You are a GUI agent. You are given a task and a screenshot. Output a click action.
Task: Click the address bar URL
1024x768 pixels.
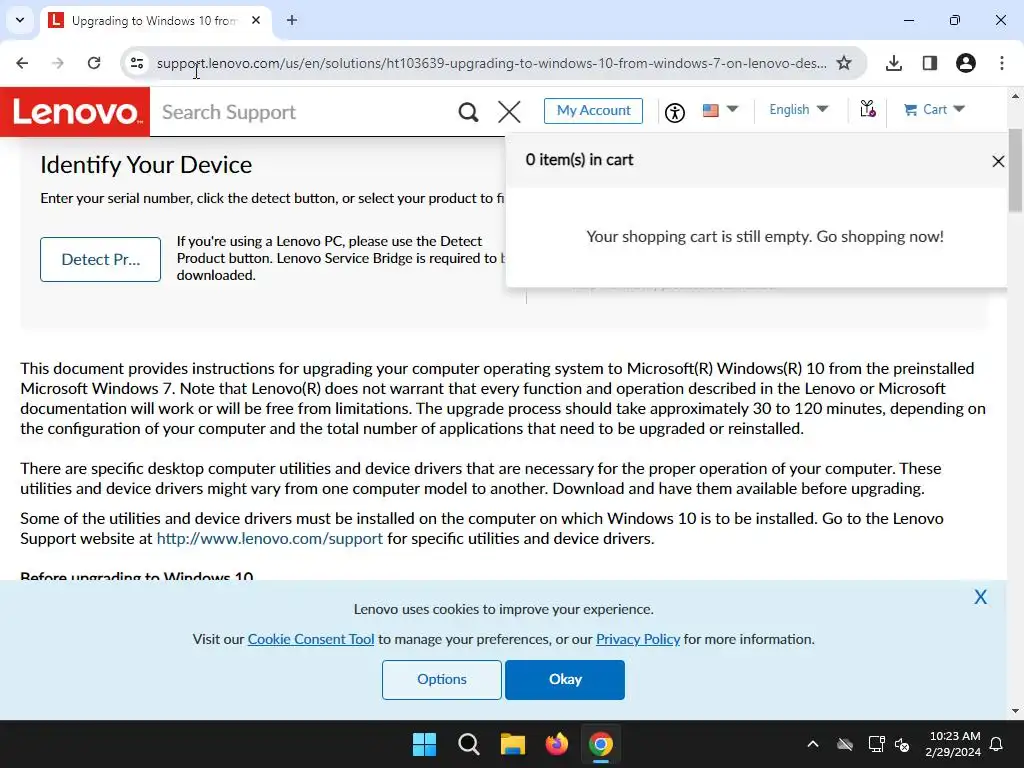491,63
